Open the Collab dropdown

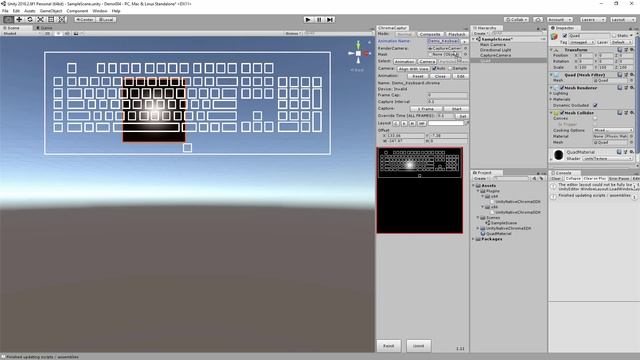pos(517,20)
